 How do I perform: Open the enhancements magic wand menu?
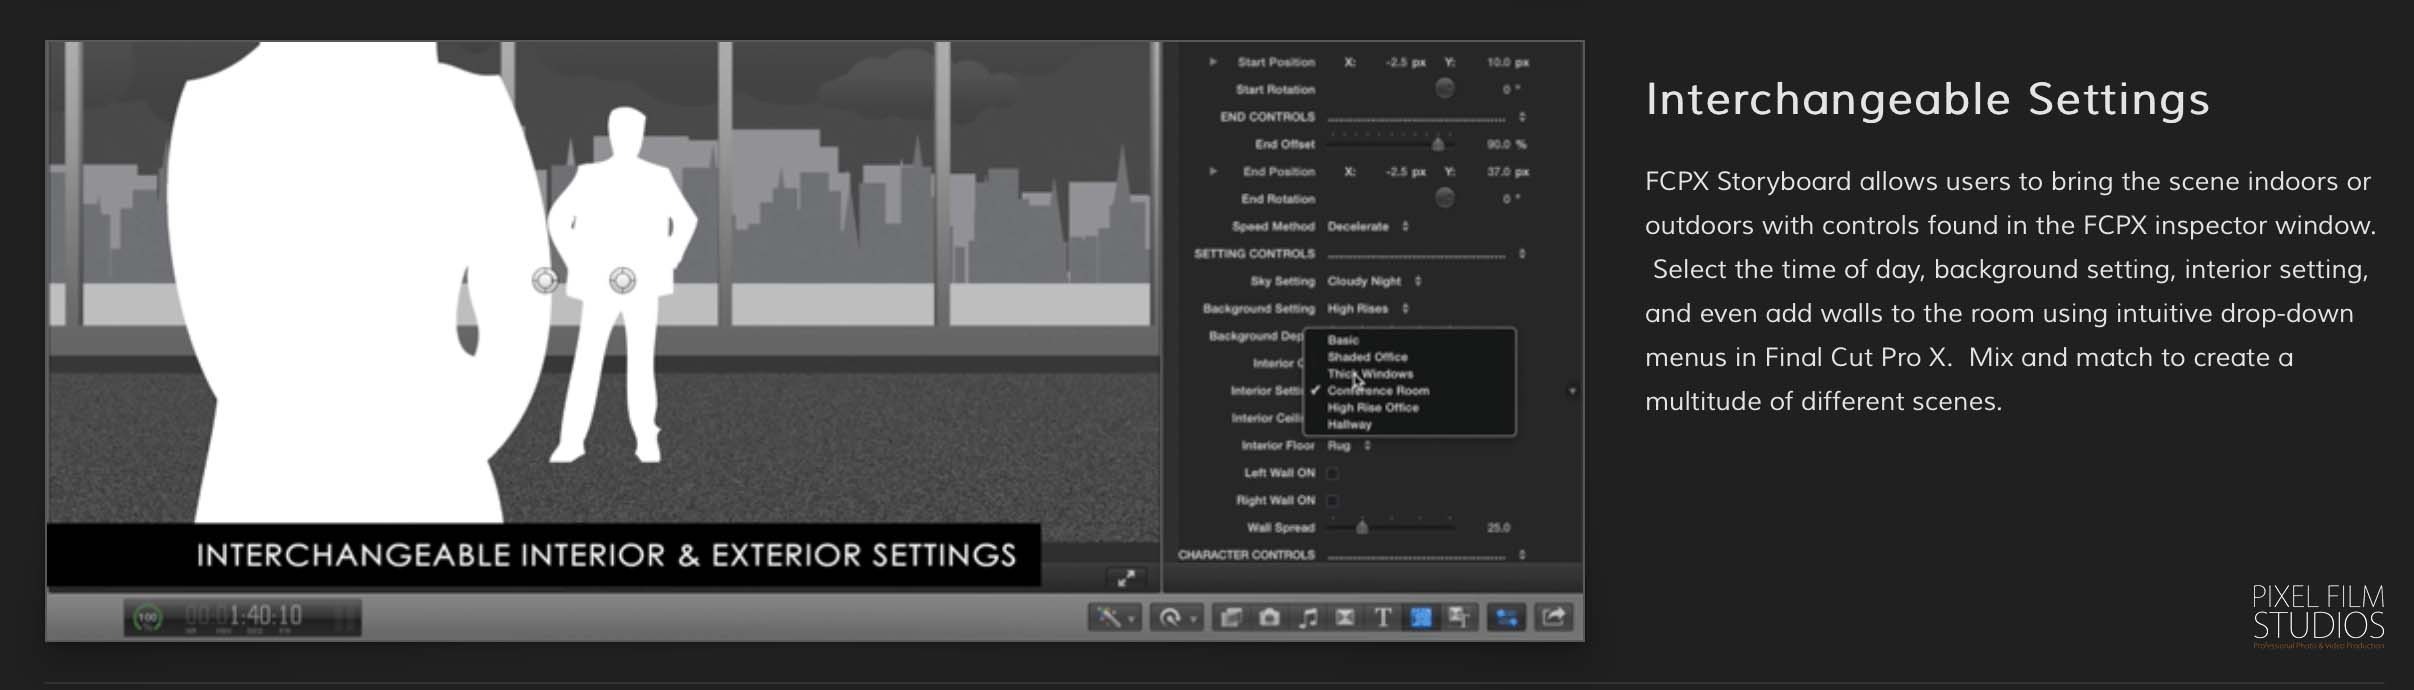(x=1114, y=618)
